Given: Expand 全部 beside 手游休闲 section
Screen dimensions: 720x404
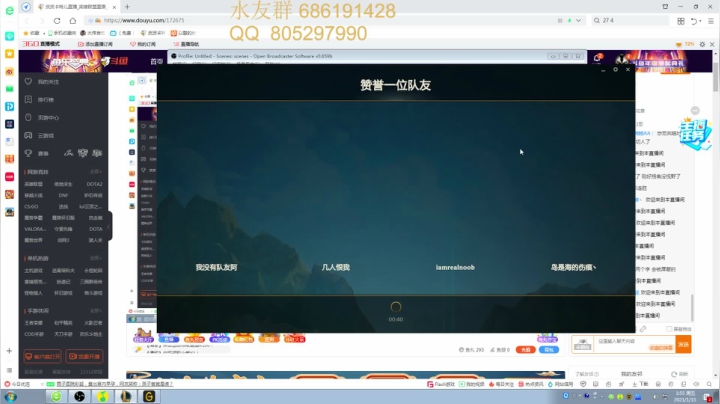Looking at the screenshot, I should coord(96,311).
